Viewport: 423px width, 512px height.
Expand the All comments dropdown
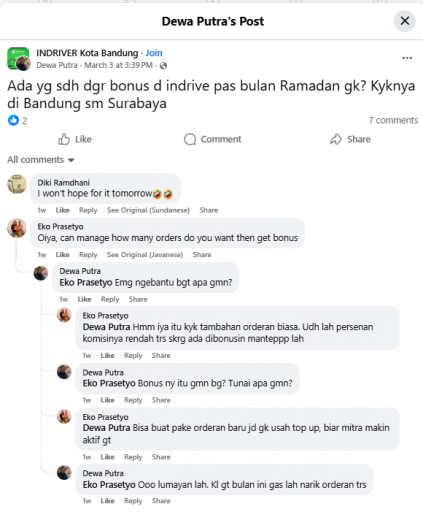tap(41, 160)
